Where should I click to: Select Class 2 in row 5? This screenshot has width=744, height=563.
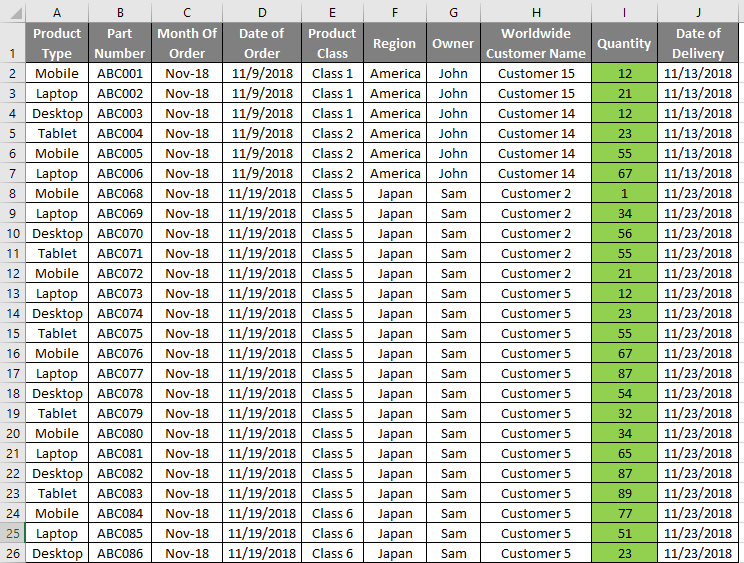coord(333,133)
